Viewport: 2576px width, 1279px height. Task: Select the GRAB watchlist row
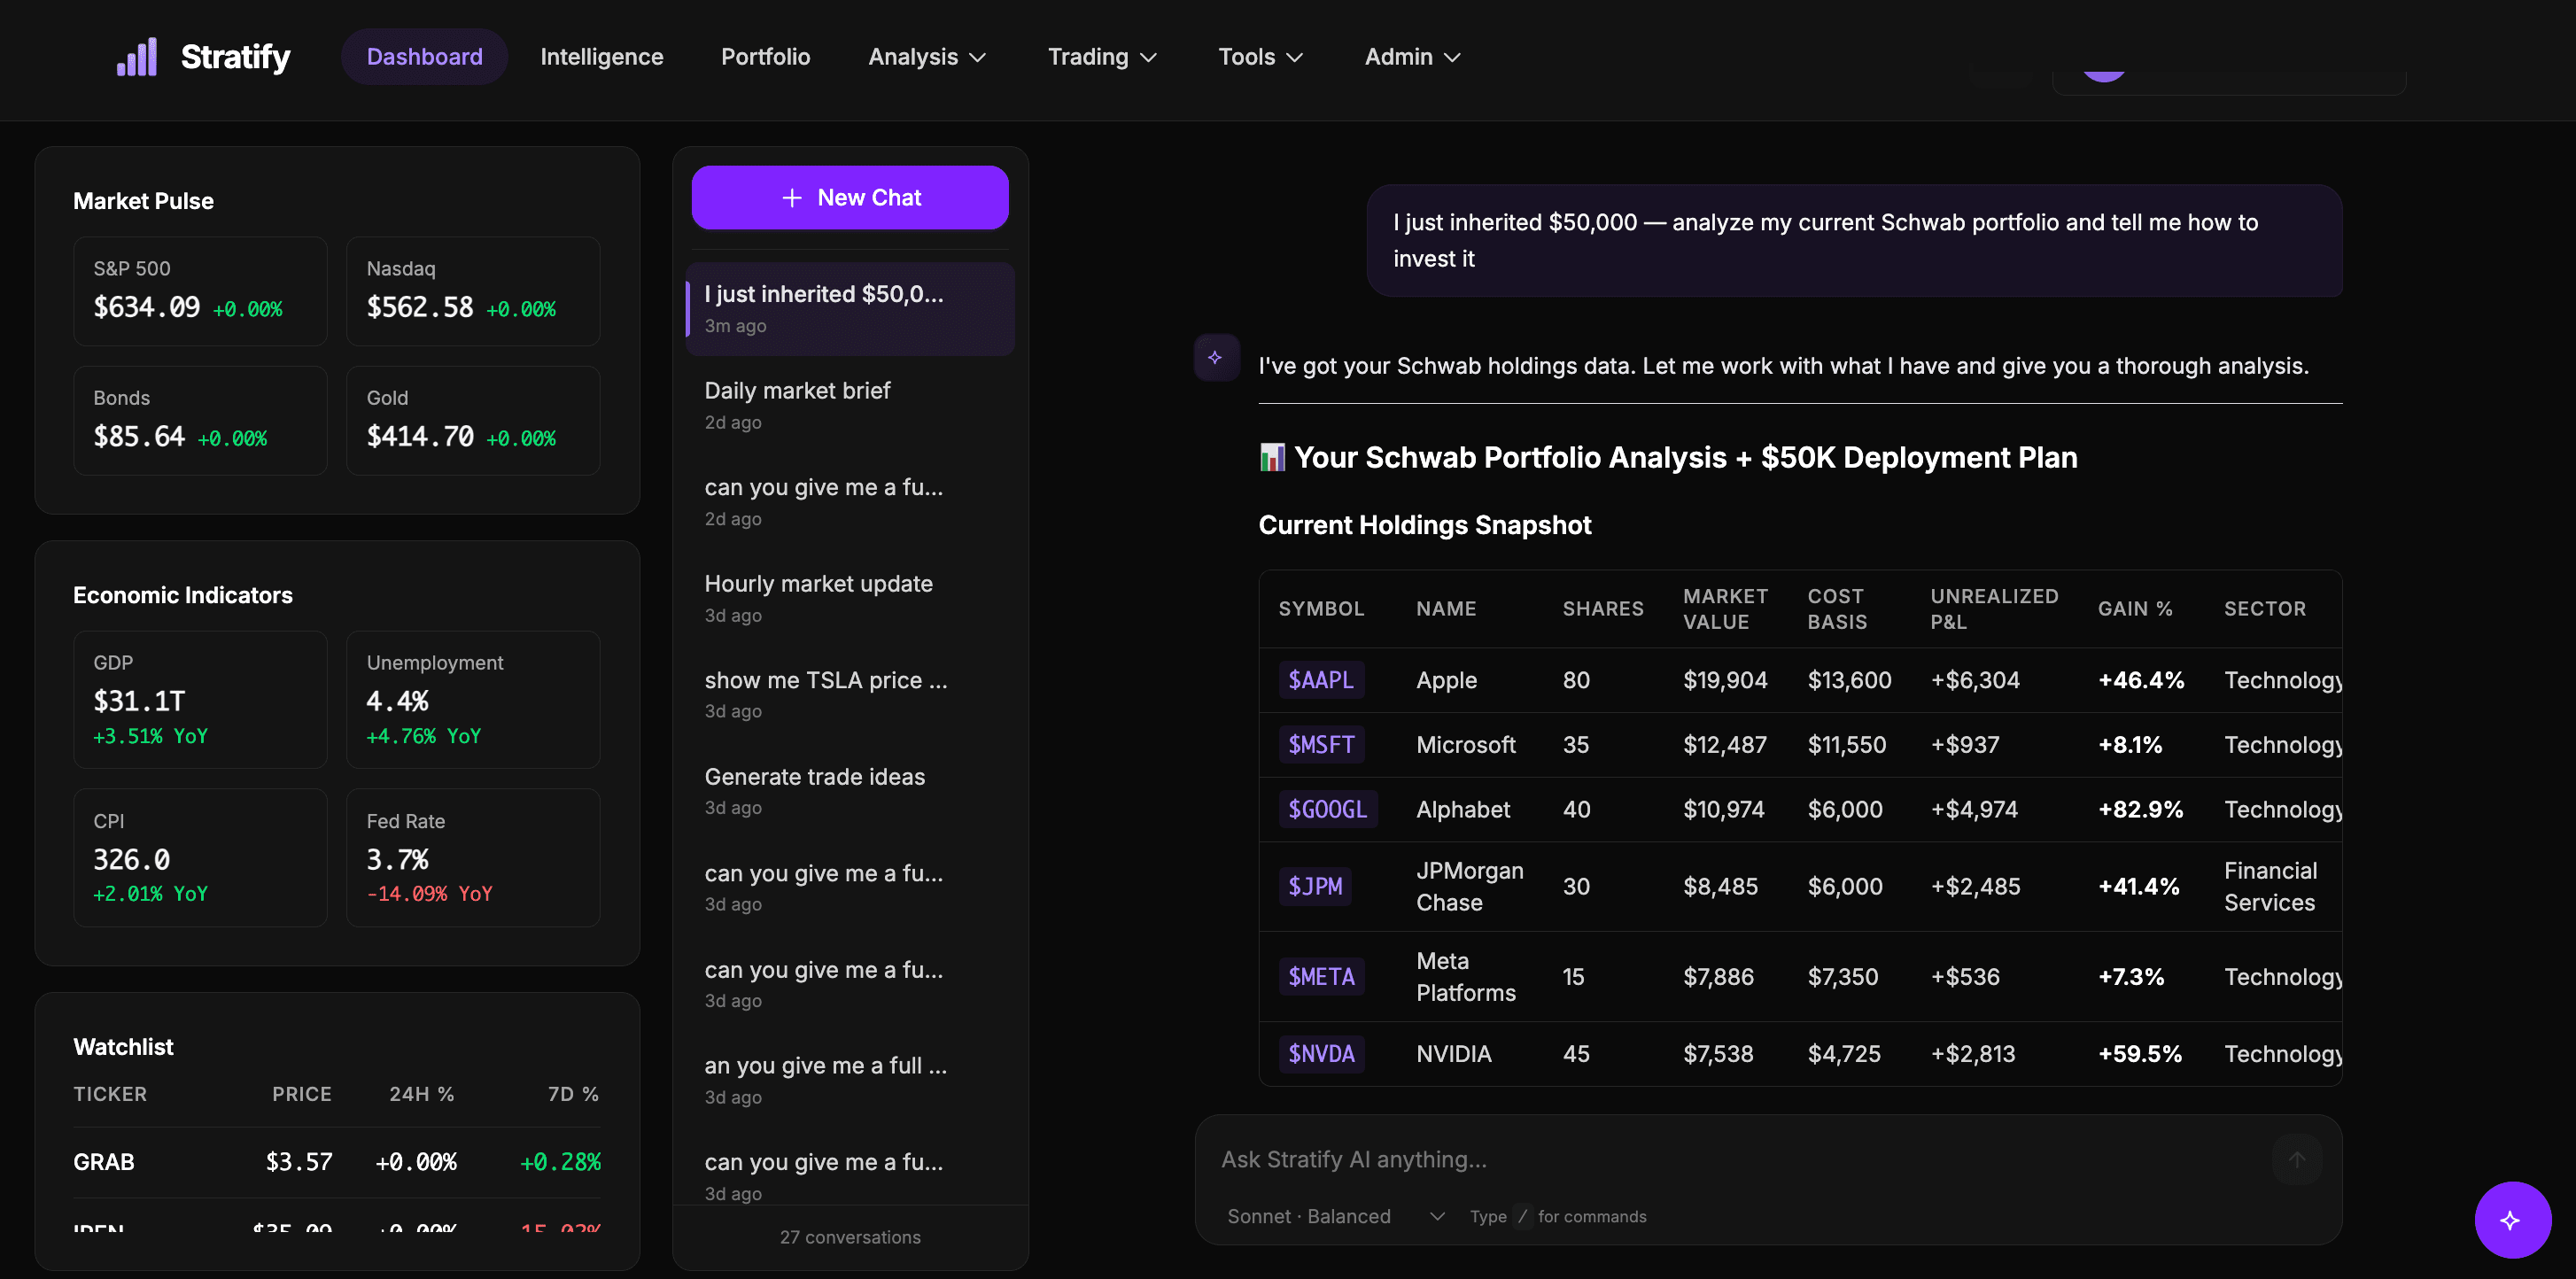tap(337, 1162)
